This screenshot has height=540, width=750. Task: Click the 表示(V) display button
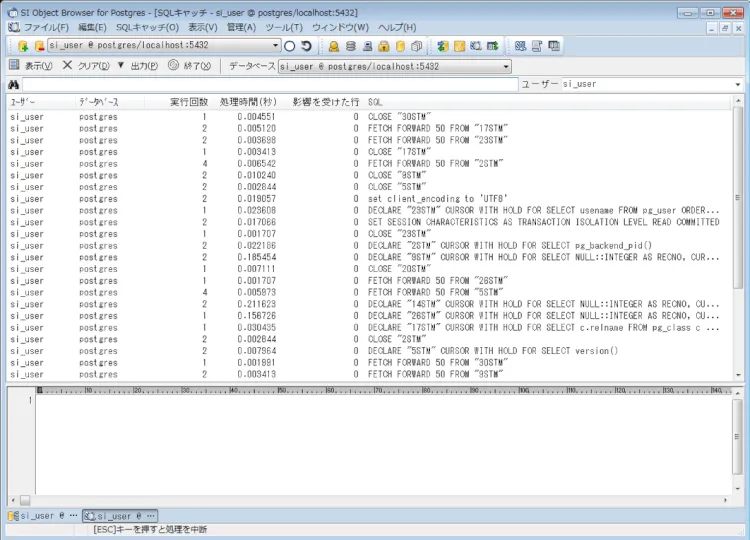coord(31,66)
